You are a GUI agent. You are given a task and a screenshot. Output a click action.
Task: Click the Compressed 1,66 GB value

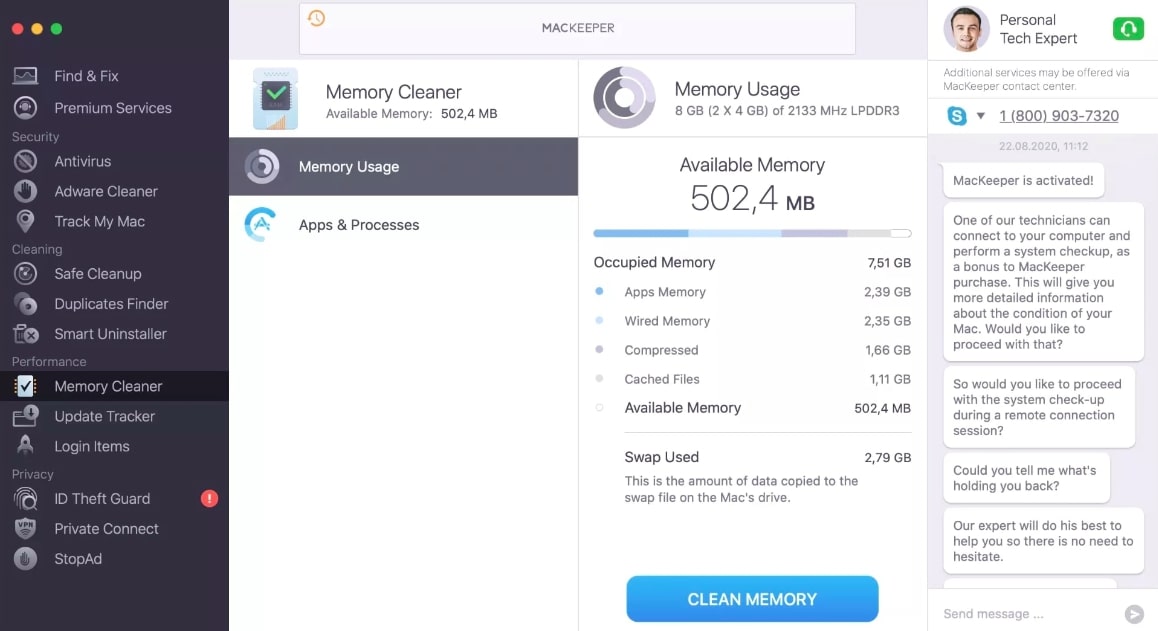pos(888,349)
